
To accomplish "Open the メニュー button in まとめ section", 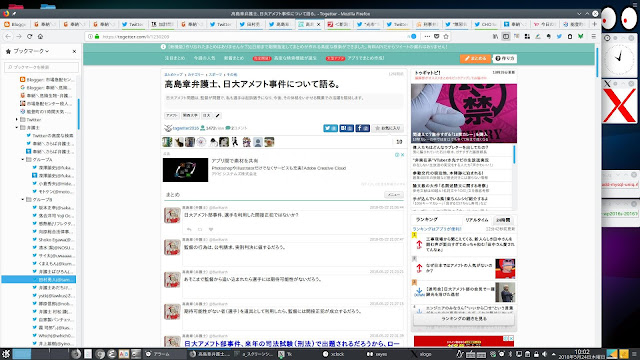I will pos(393,195).
